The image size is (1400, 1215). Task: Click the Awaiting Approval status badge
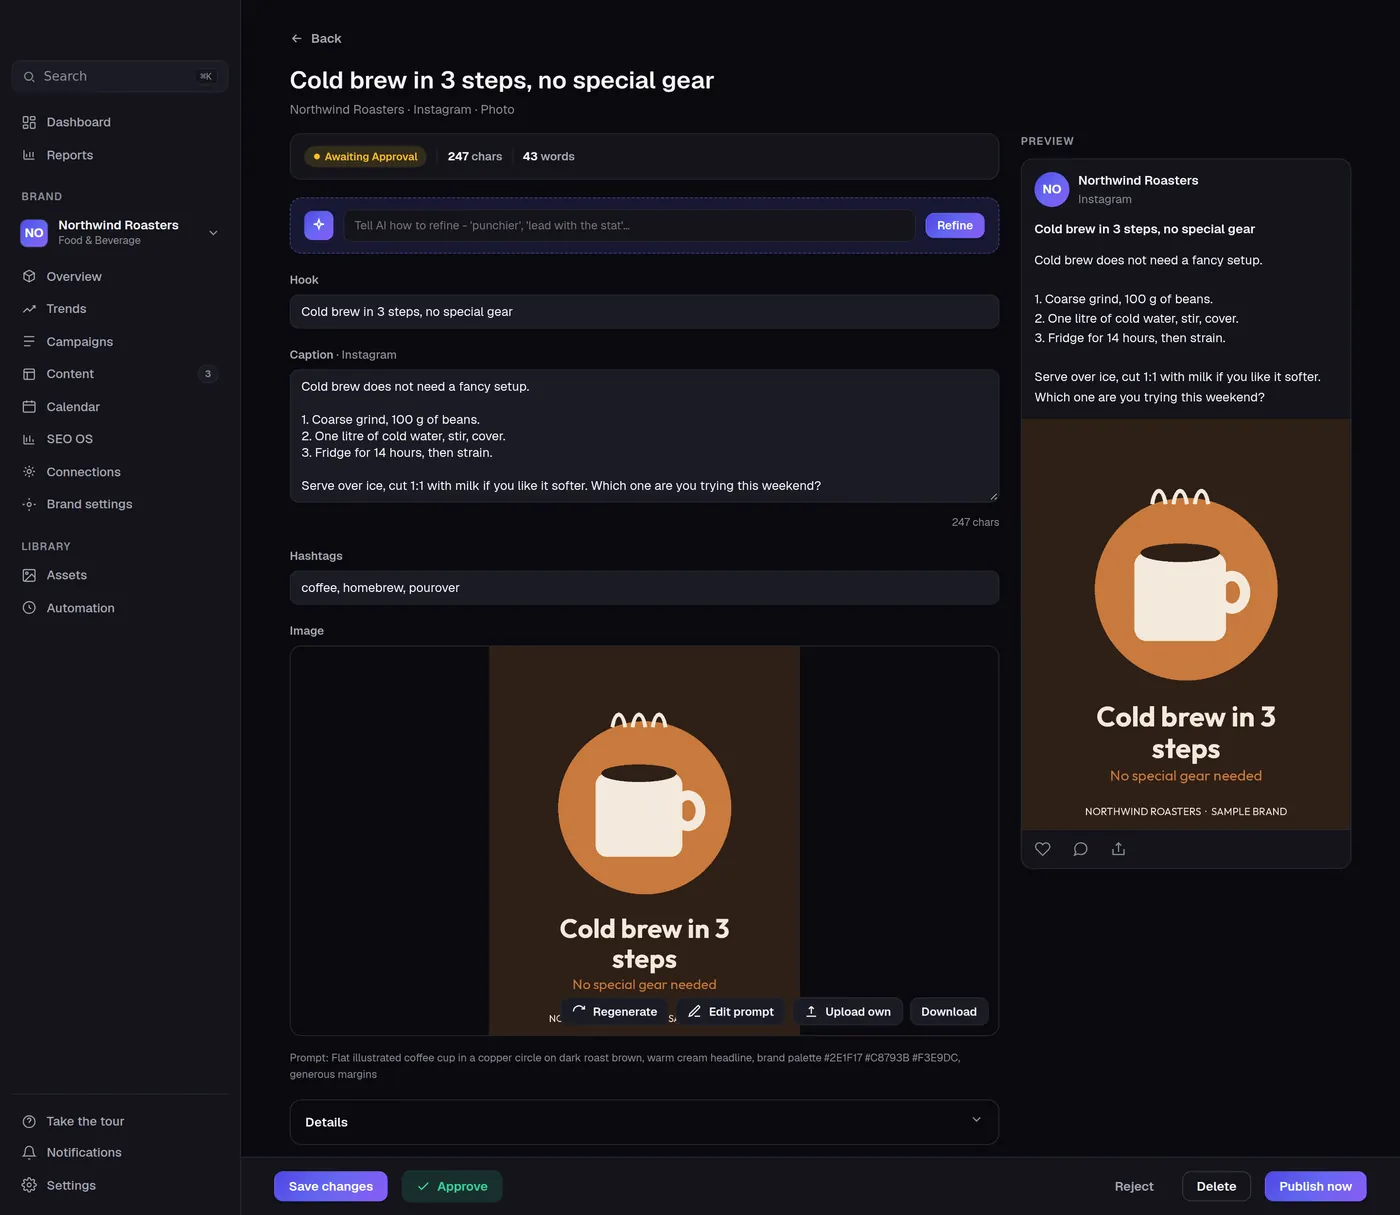tap(365, 157)
